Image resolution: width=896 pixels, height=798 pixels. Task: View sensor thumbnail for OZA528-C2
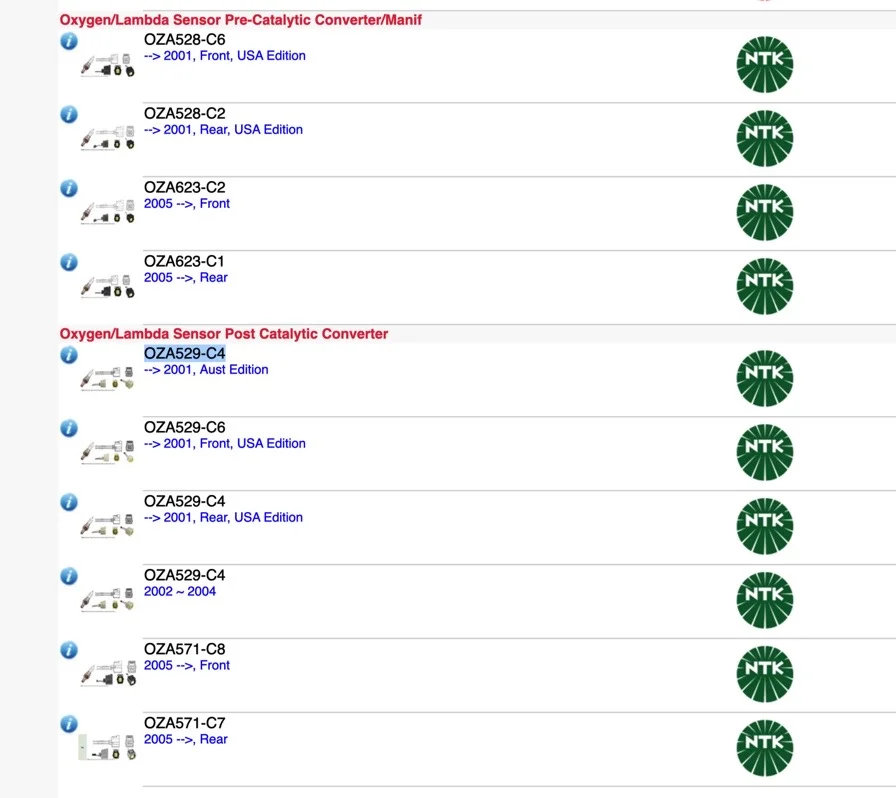(x=108, y=138)
